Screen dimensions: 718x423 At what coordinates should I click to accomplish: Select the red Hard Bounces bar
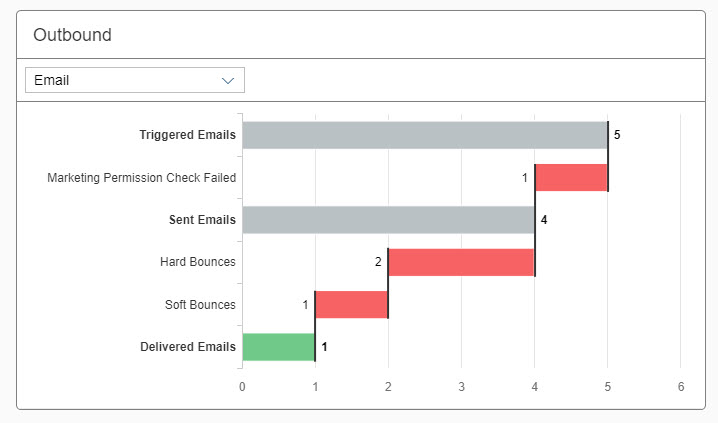point(461,262)
